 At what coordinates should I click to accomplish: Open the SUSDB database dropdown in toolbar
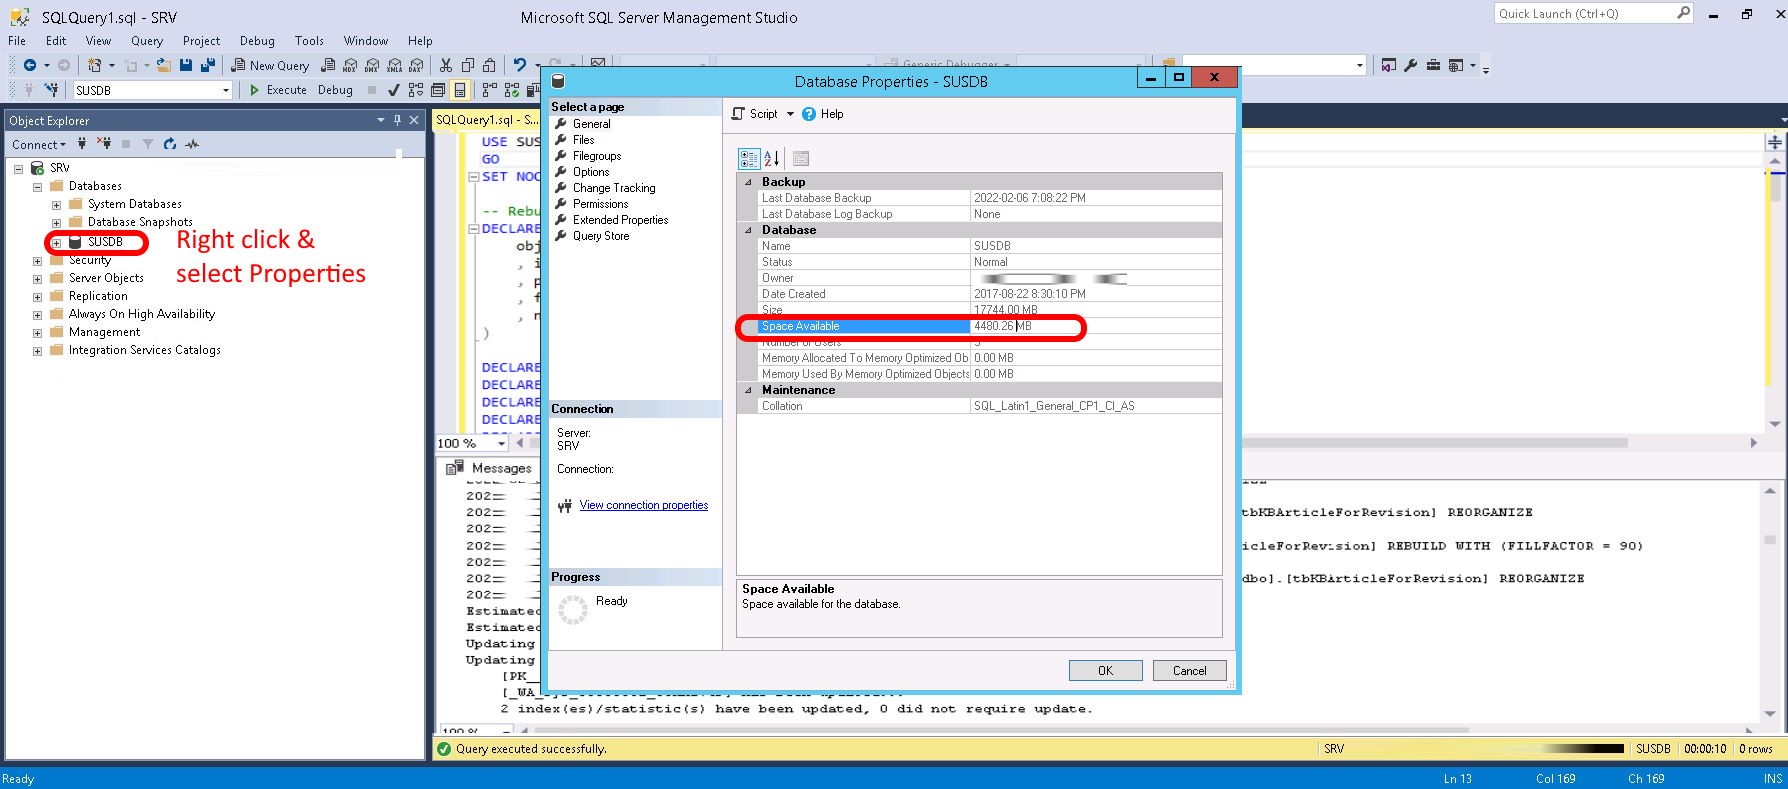(225, 90)
